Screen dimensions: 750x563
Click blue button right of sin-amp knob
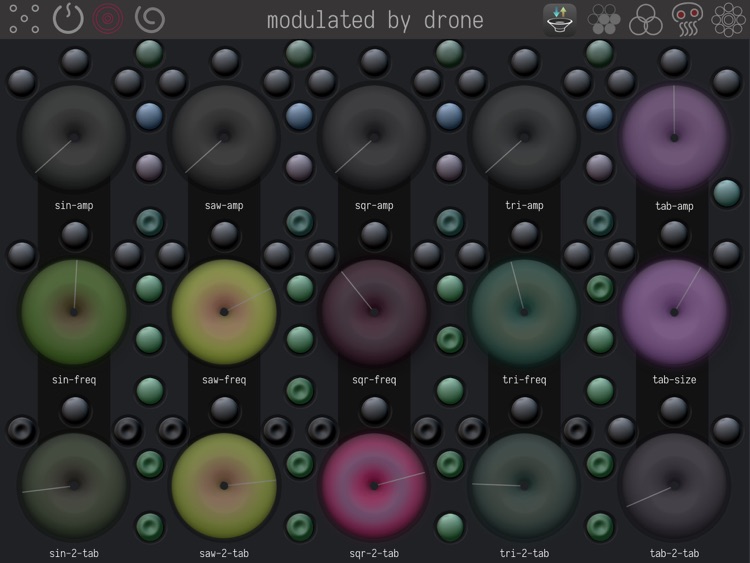click(x=149, y=116)
